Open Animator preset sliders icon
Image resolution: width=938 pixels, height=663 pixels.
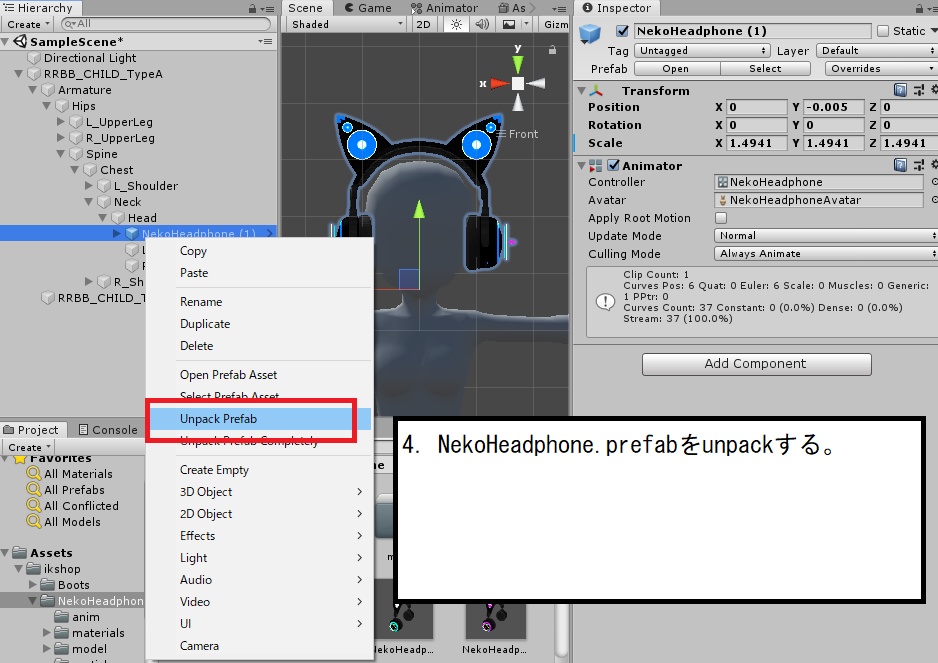(x=919, y=165)
